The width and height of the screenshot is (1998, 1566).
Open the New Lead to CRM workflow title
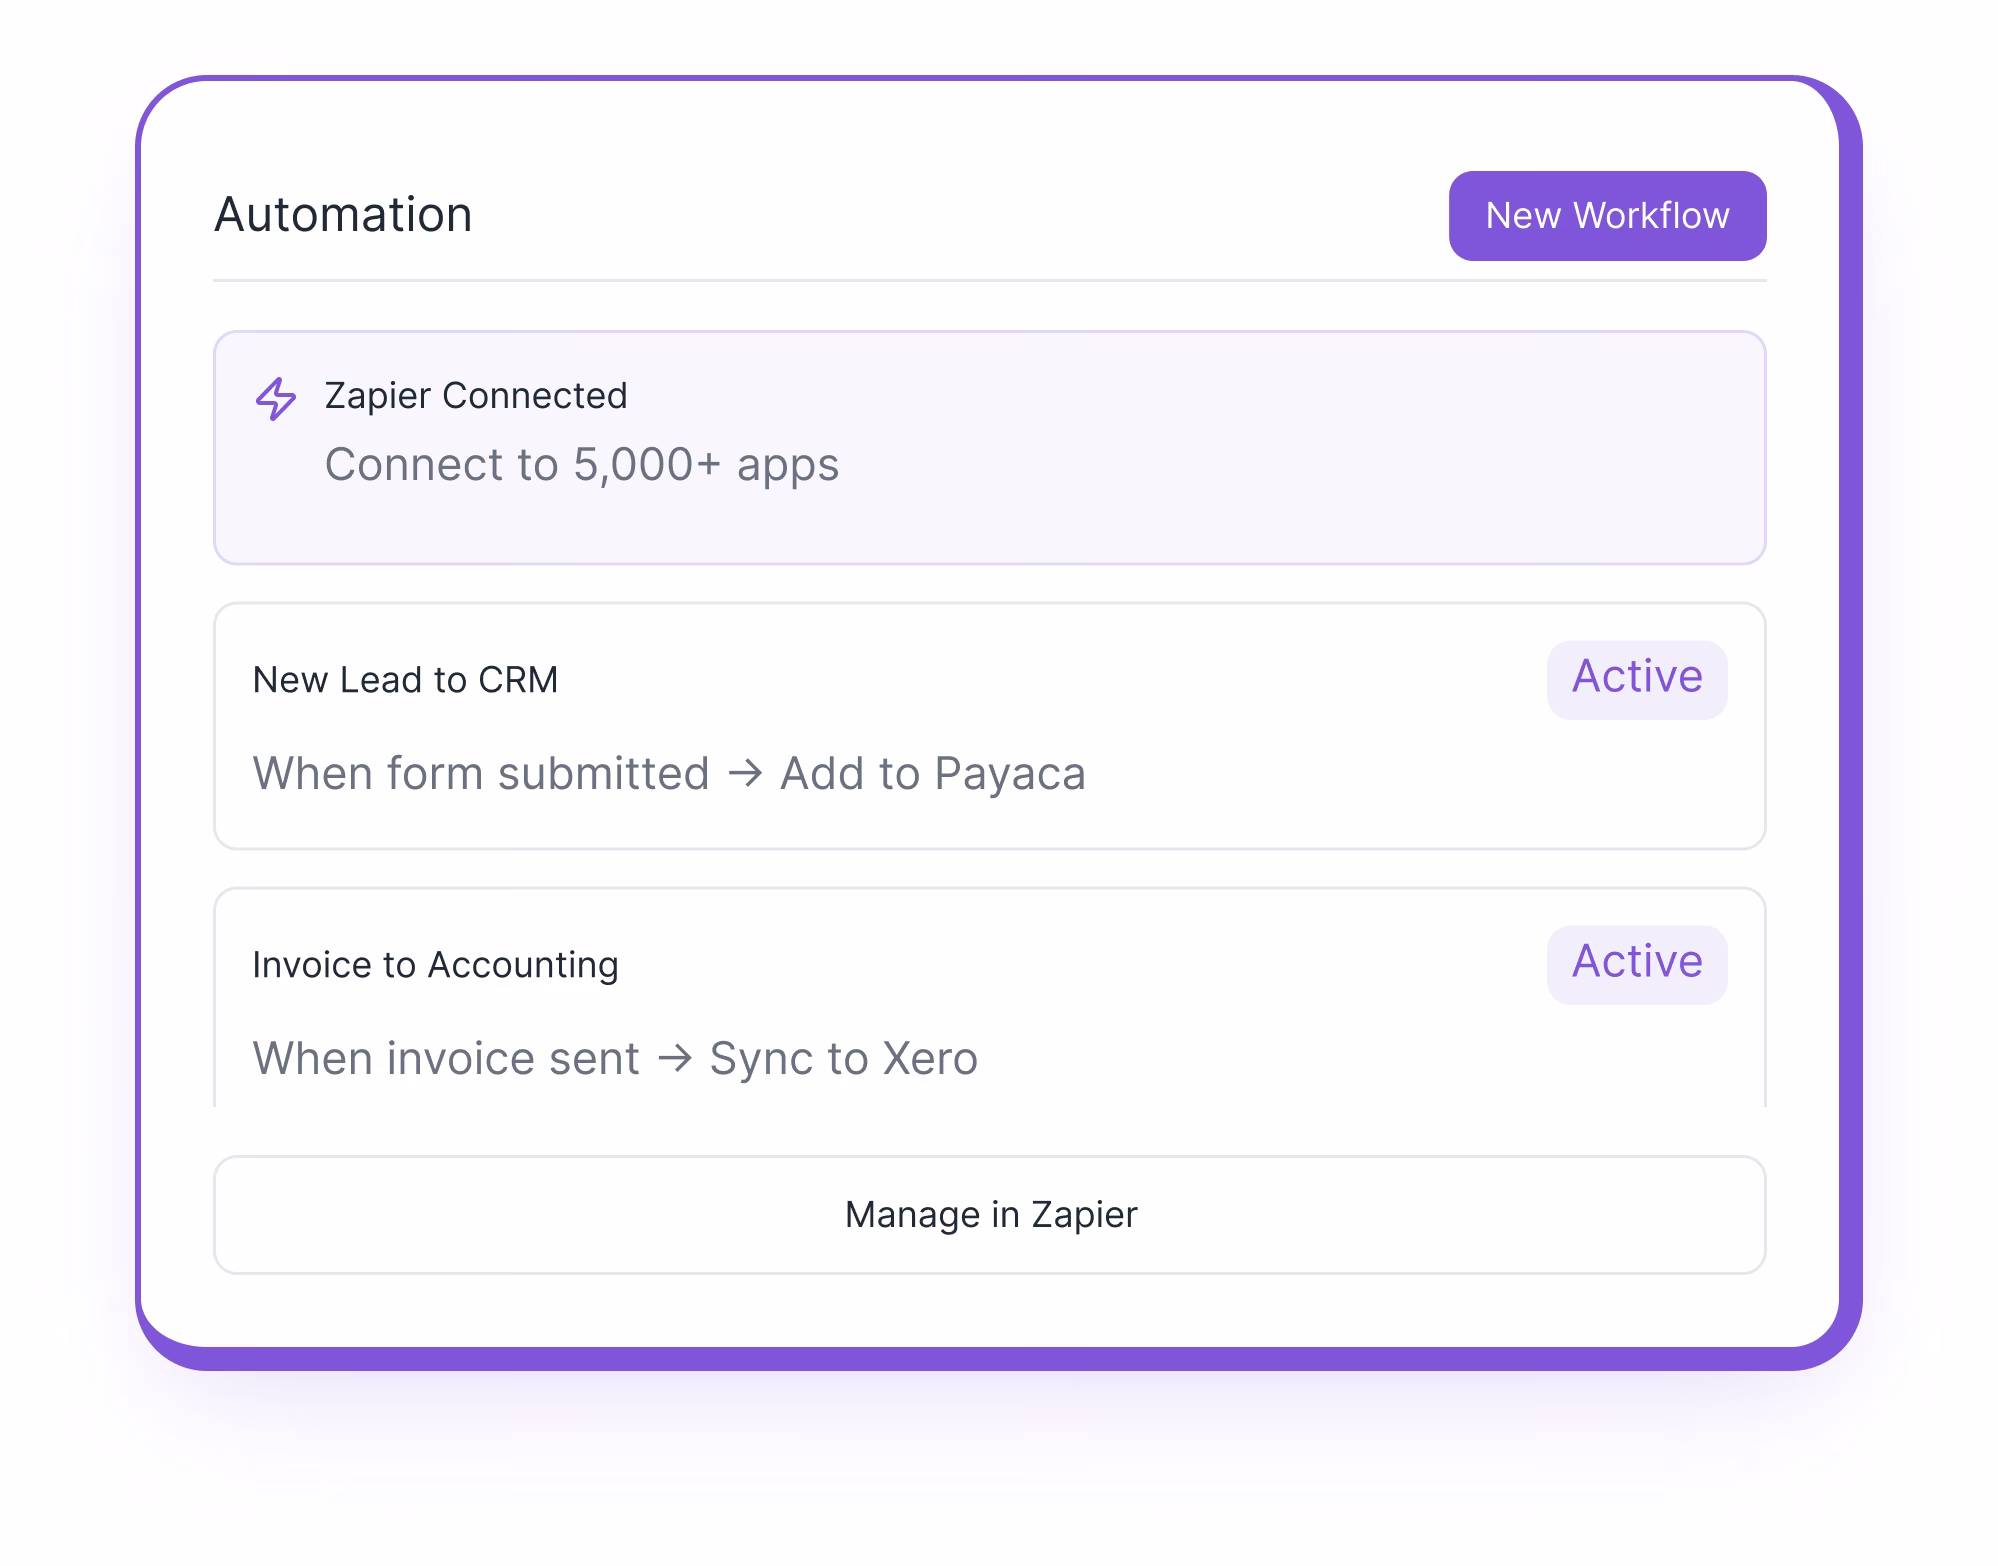click(406, 679)
